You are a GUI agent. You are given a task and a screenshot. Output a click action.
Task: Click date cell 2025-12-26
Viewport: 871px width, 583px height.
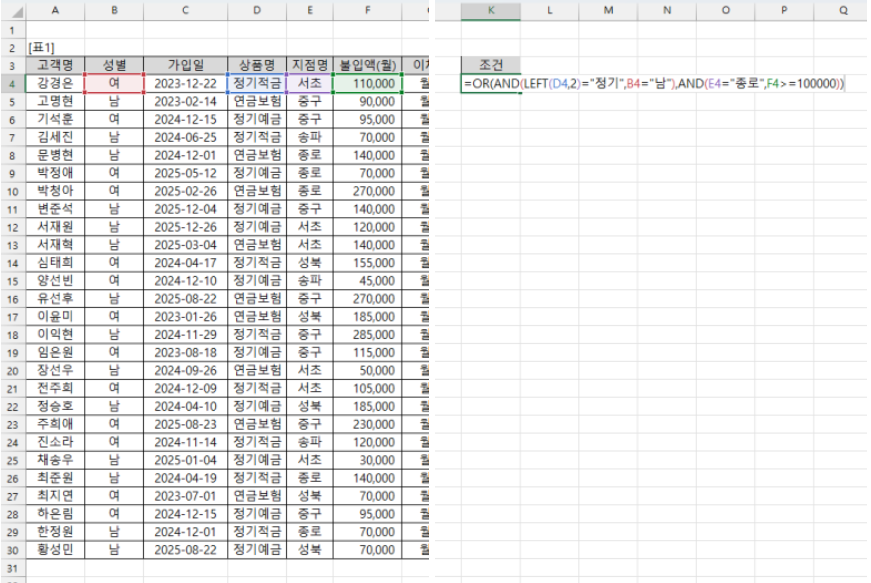(x=185, y=227)
